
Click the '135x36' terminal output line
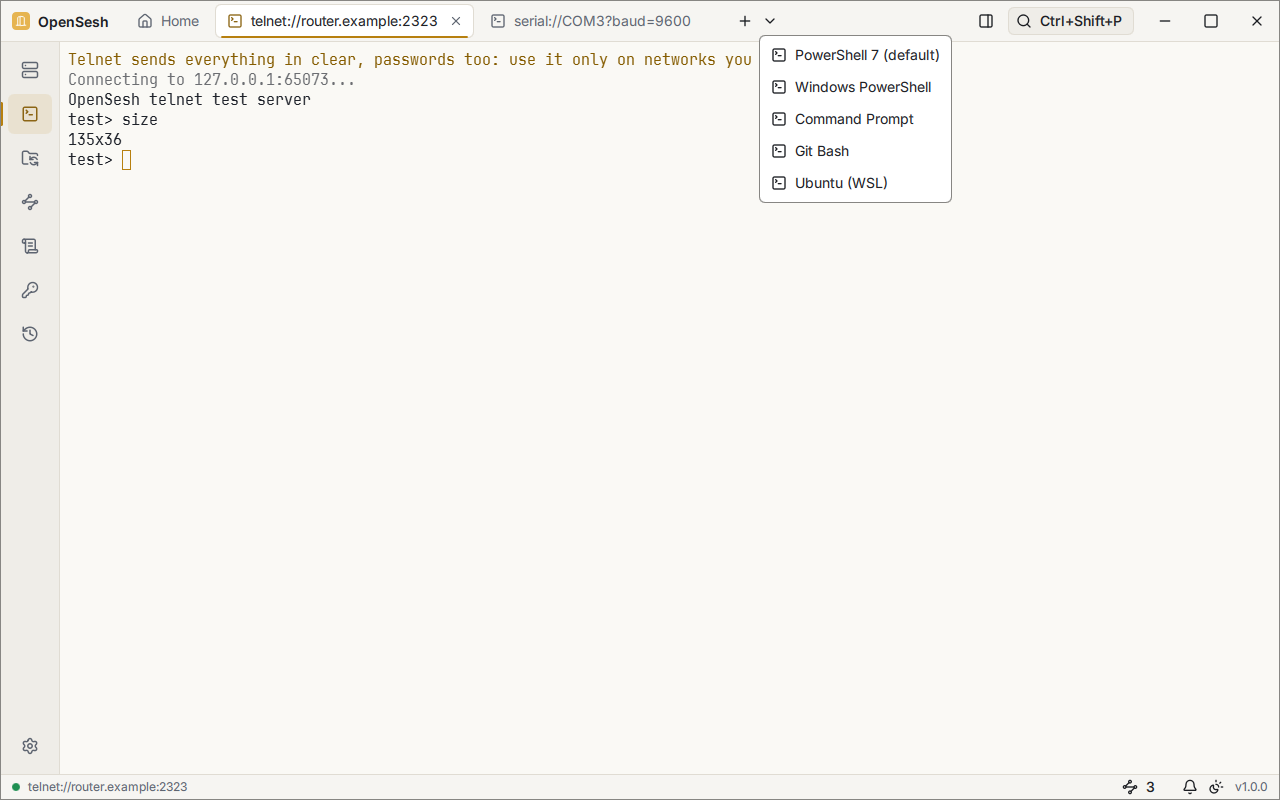pyautogui.click(x=95, y=140)
